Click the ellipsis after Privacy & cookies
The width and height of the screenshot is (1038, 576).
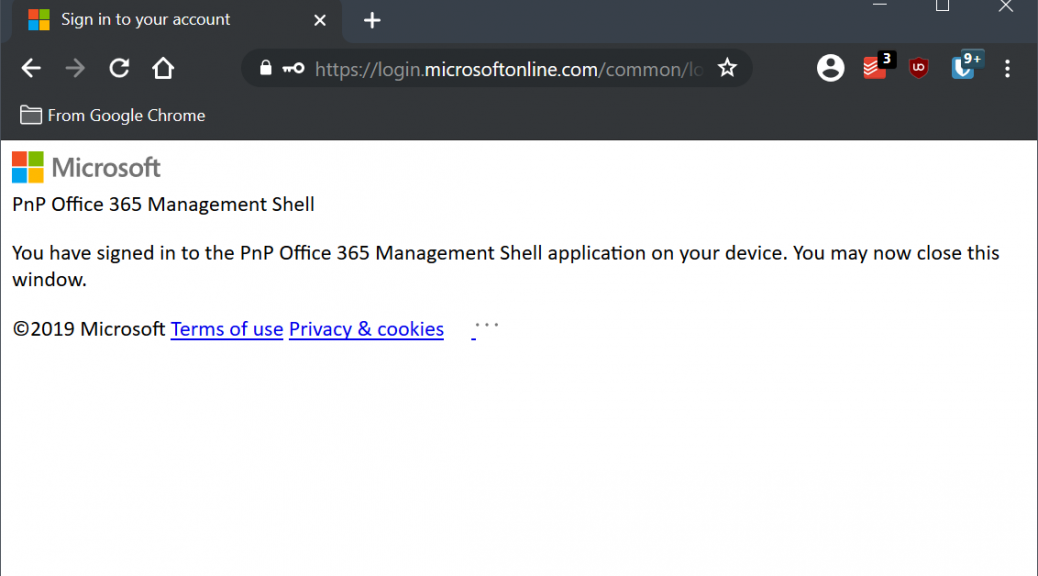(486, 326)
